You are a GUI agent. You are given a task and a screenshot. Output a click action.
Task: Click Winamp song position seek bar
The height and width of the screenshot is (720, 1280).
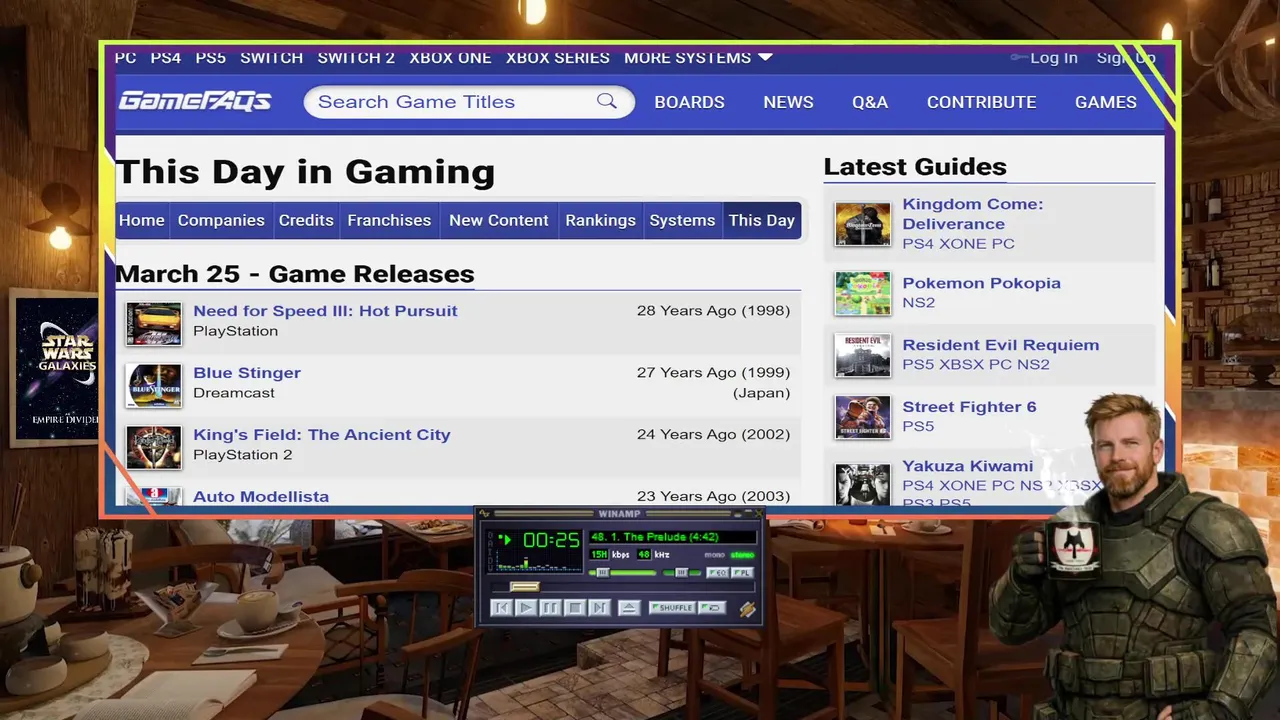point(623,587)
